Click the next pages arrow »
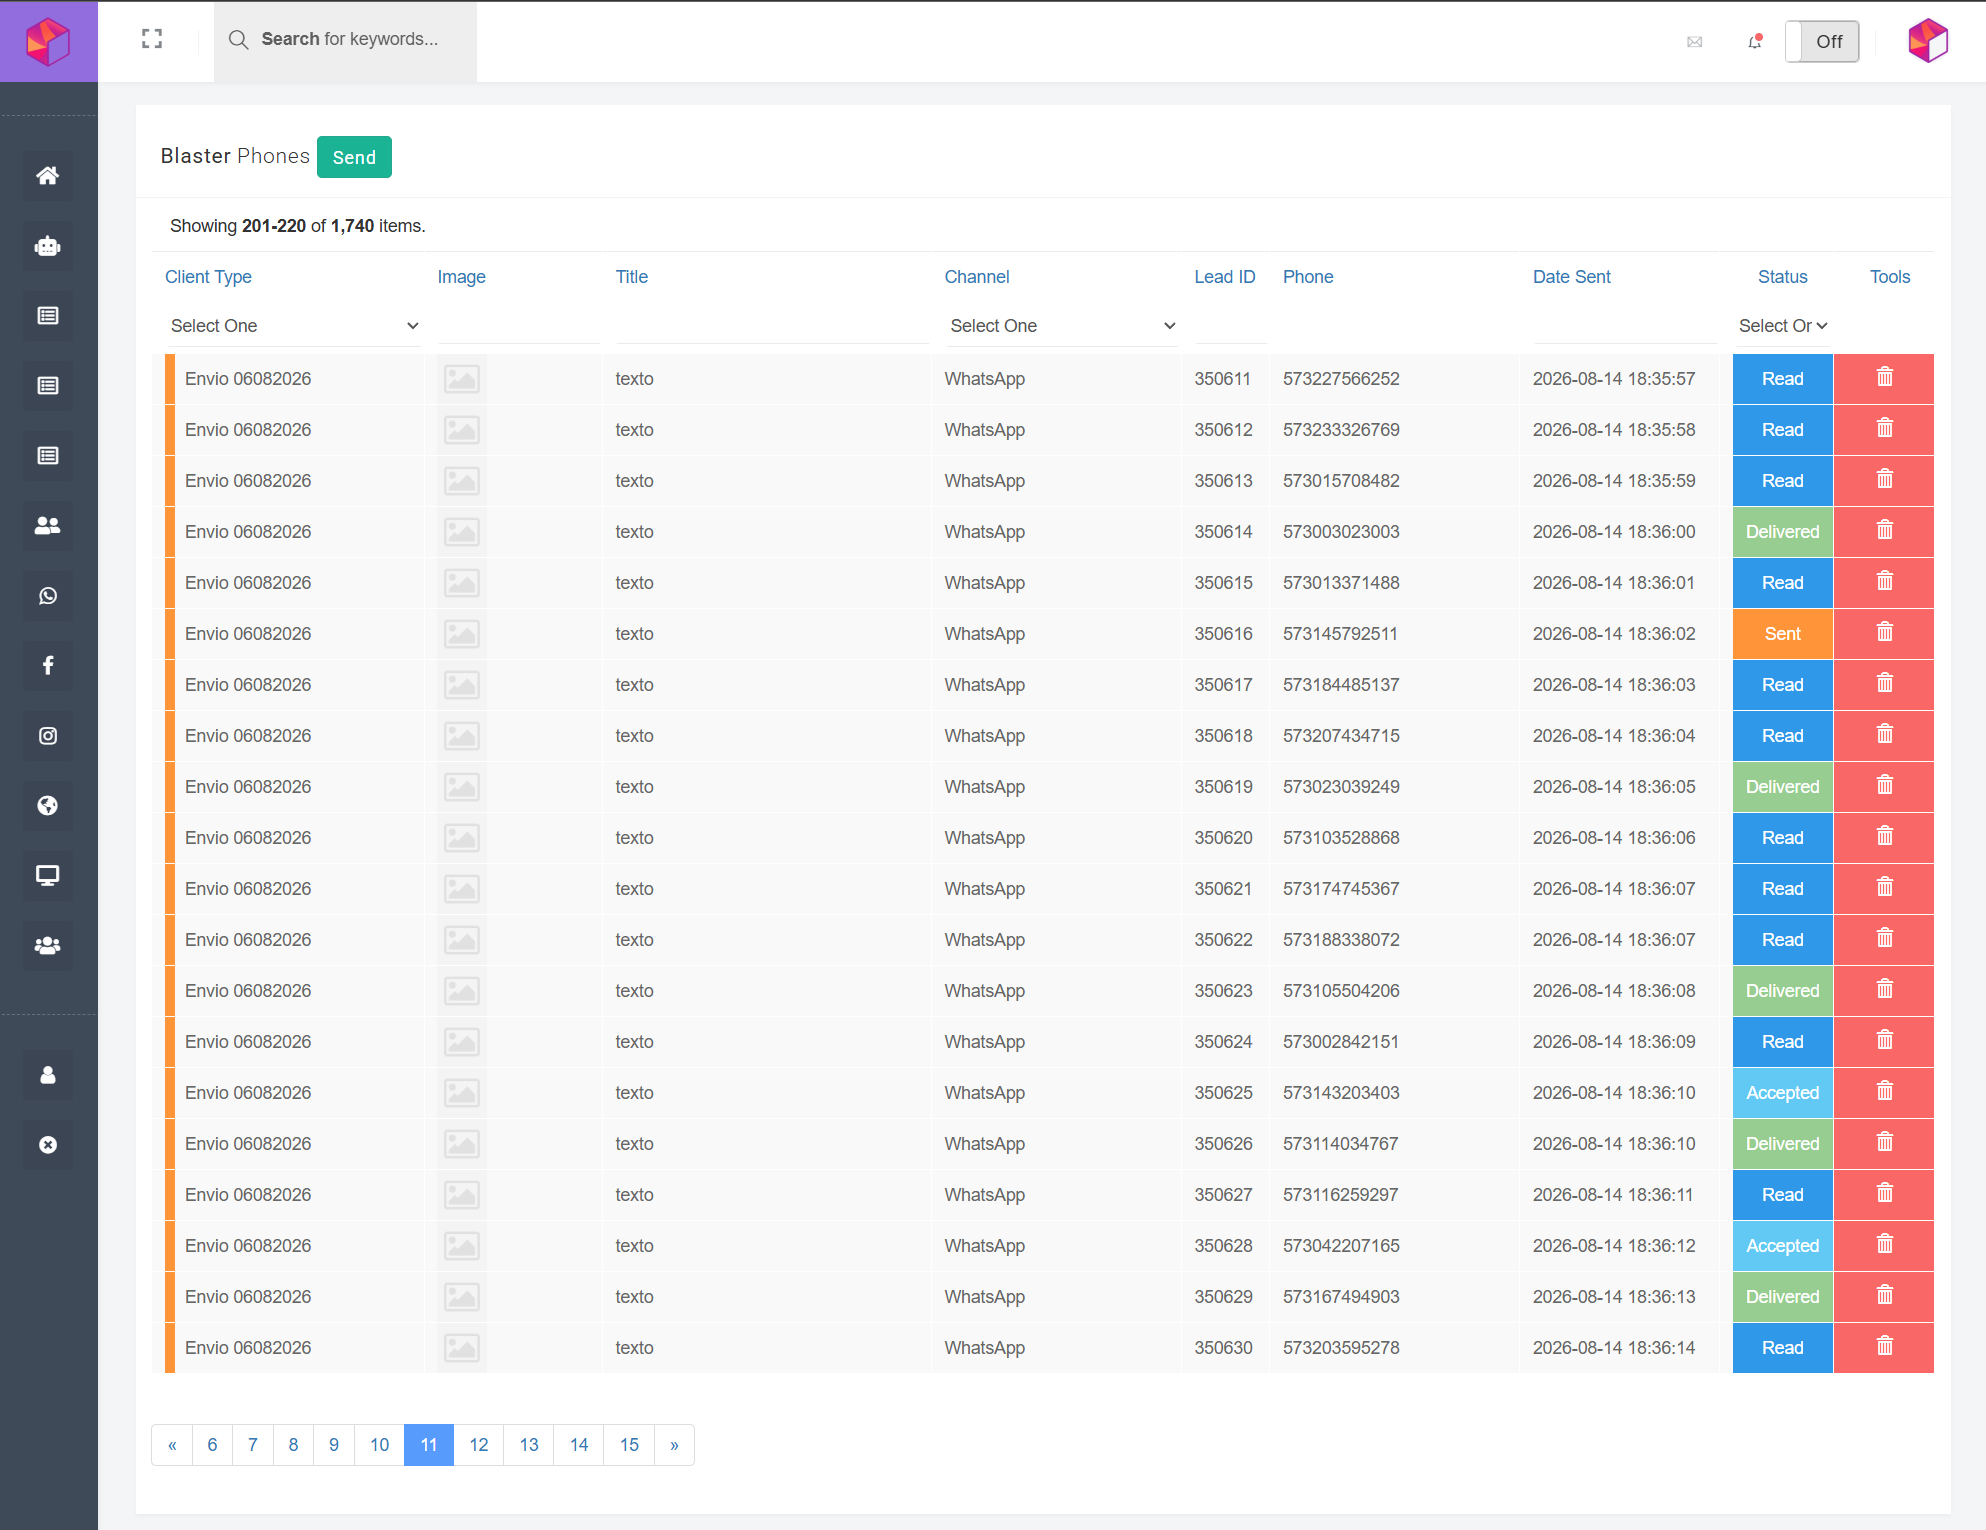Screen dimensions: 1986x1530 (x=674, y=1445)
